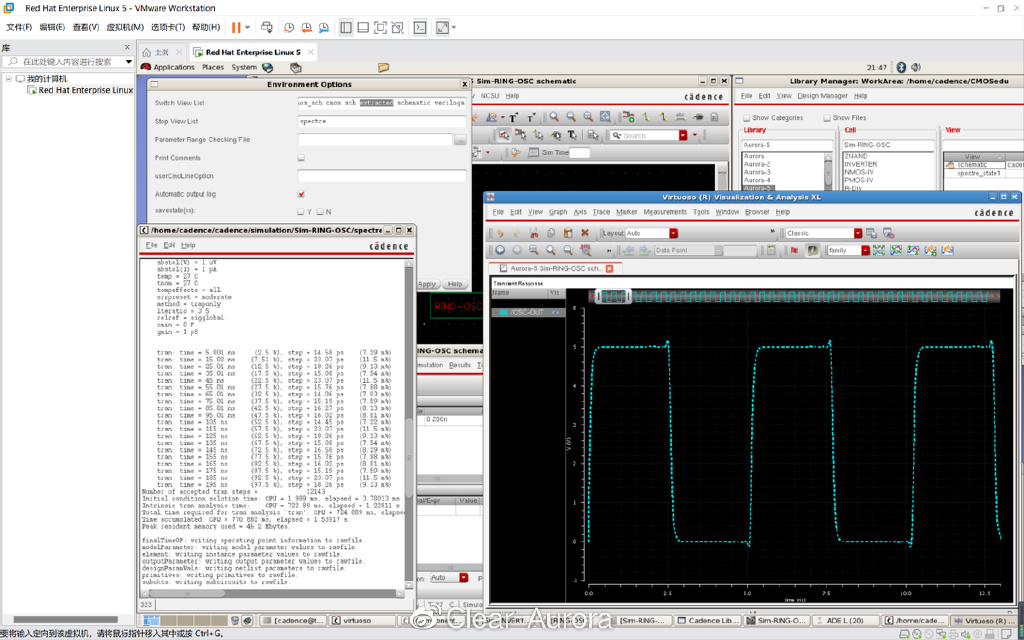Check savestate Y checkbox

(x=300, y=212)
